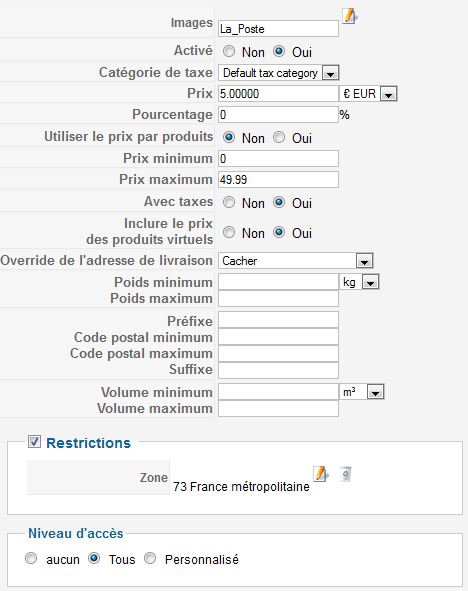Click the edit icon next to Images field
Screen dimensions: 468x591
point(350,17)
